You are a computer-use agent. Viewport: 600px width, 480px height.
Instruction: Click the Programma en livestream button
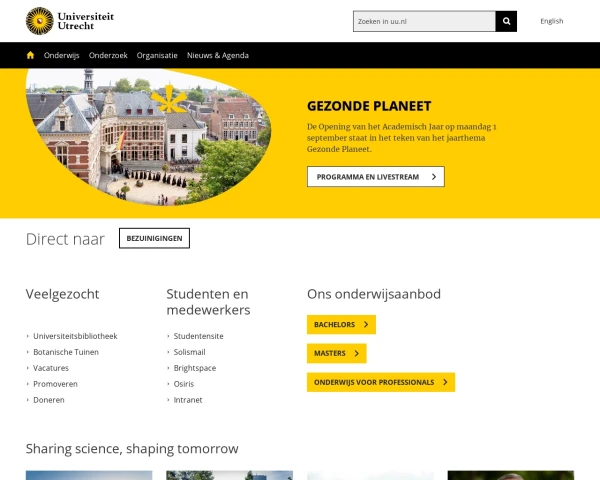point(375,177)
